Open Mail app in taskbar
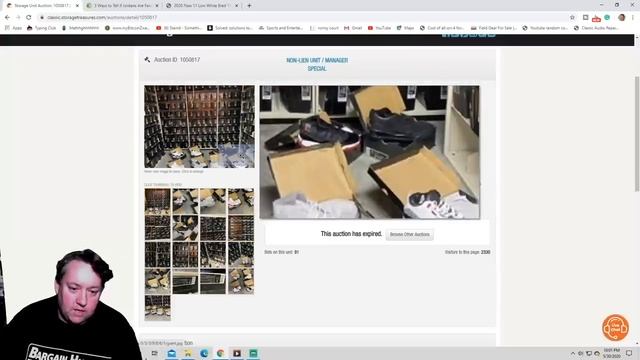This screenshot has height=360, width=640. [x=172, y=353]
